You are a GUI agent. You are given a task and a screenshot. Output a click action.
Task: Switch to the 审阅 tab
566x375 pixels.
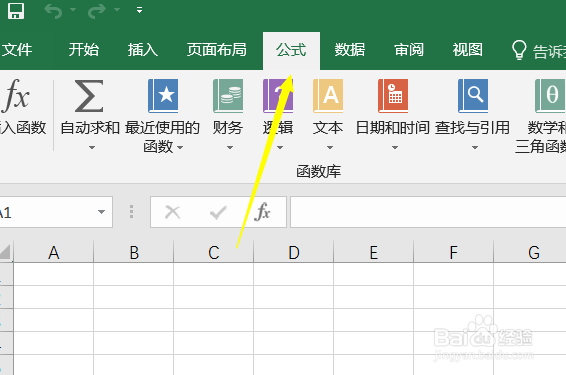(x=409, y=50)
